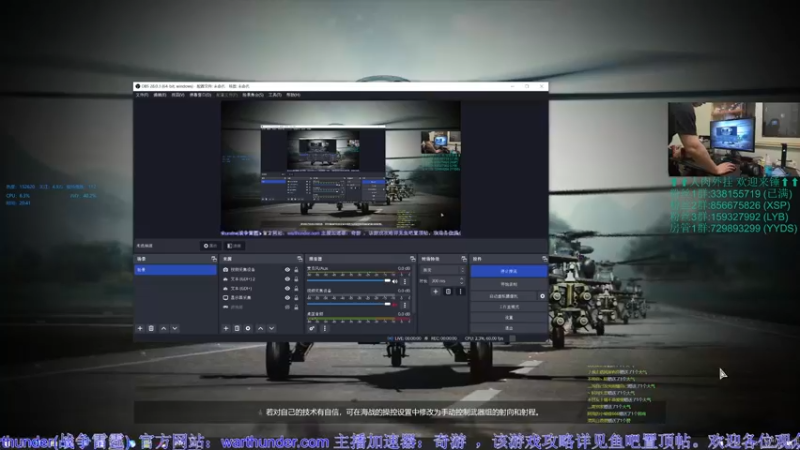
Task: Open source properties gear icon in Sources panel
Action: click(x=248, y=329)
